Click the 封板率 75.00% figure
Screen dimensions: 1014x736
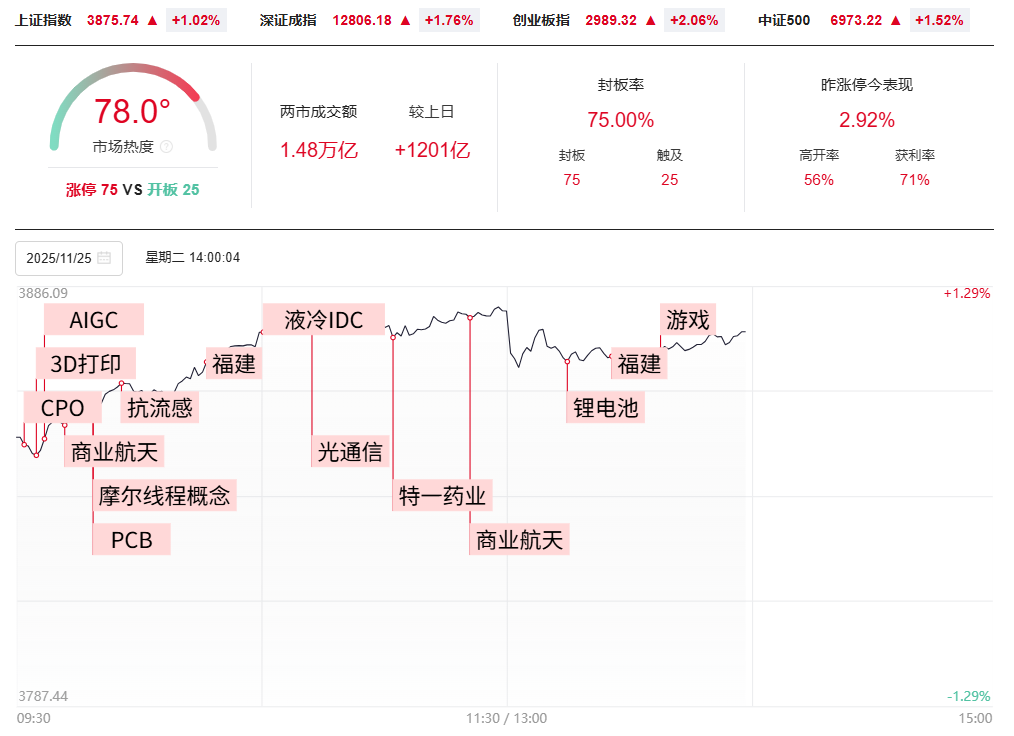[x=620, y=121]
